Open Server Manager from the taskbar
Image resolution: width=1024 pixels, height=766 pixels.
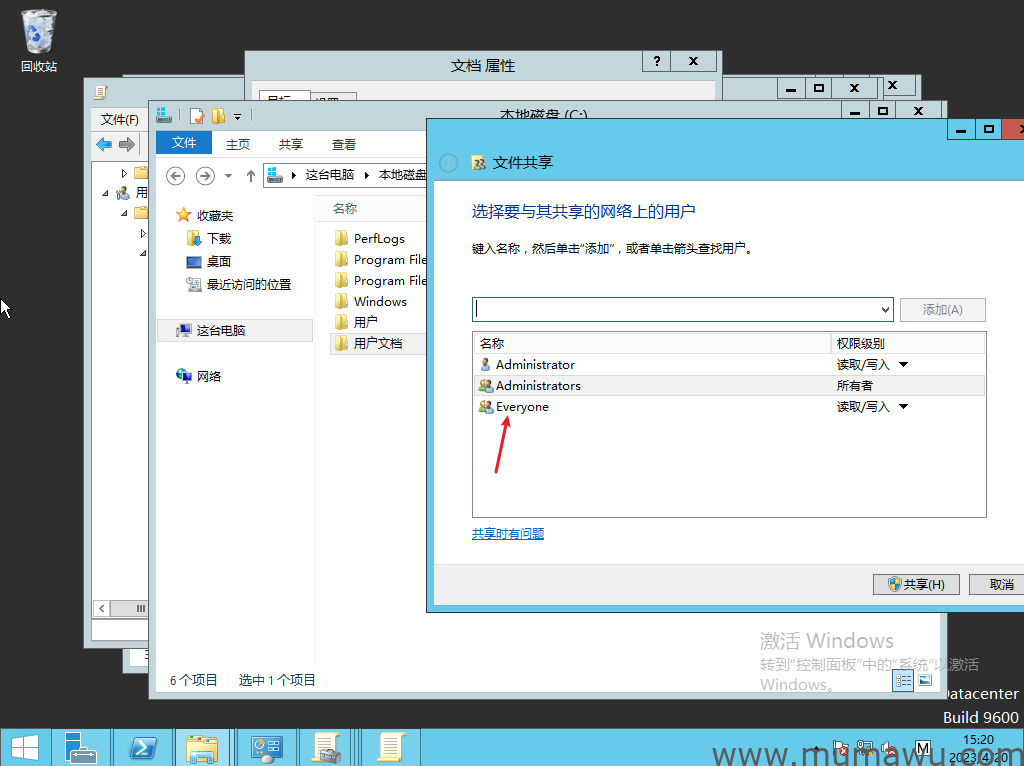82,747
